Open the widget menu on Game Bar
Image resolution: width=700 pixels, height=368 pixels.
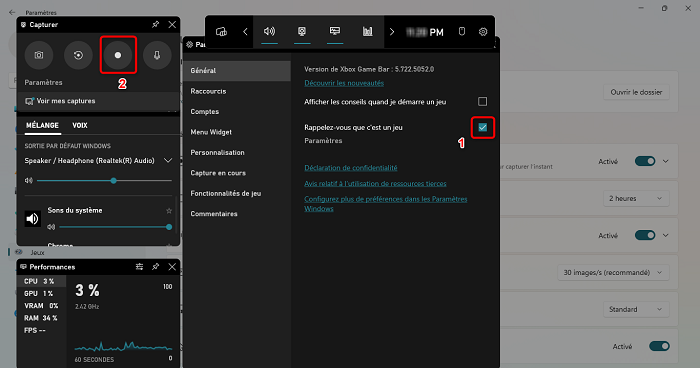(x=221, y=32)
